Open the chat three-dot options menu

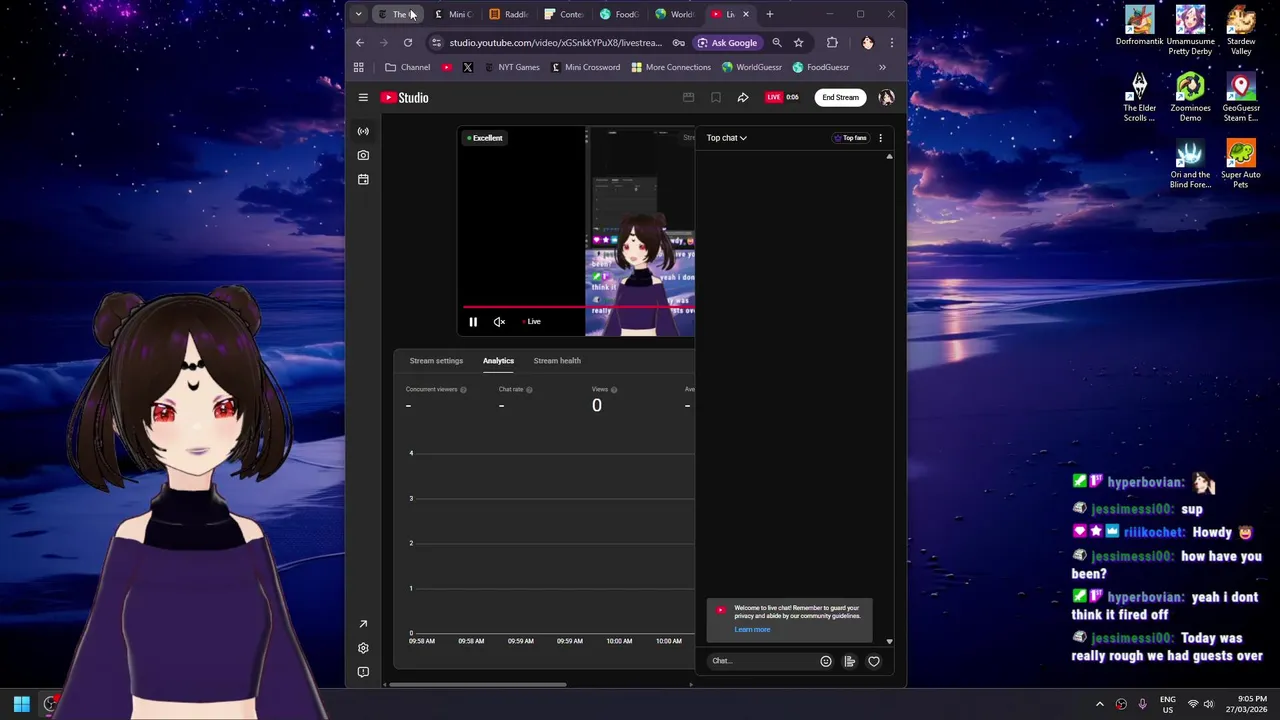(880, 138)
